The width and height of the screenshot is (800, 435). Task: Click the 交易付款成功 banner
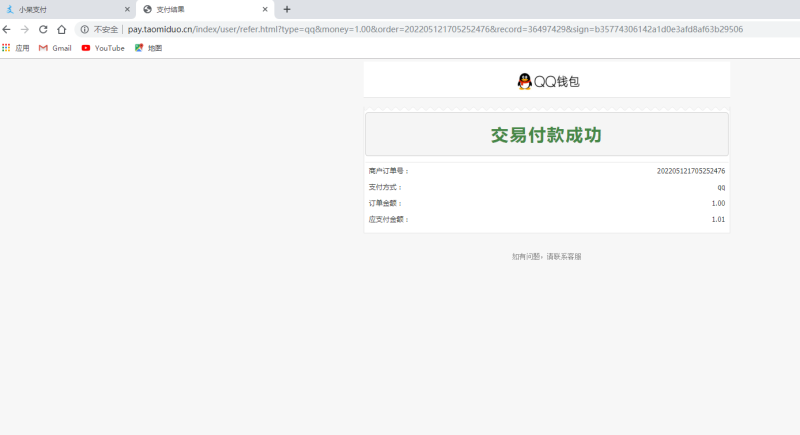click(x=546, y=135)
